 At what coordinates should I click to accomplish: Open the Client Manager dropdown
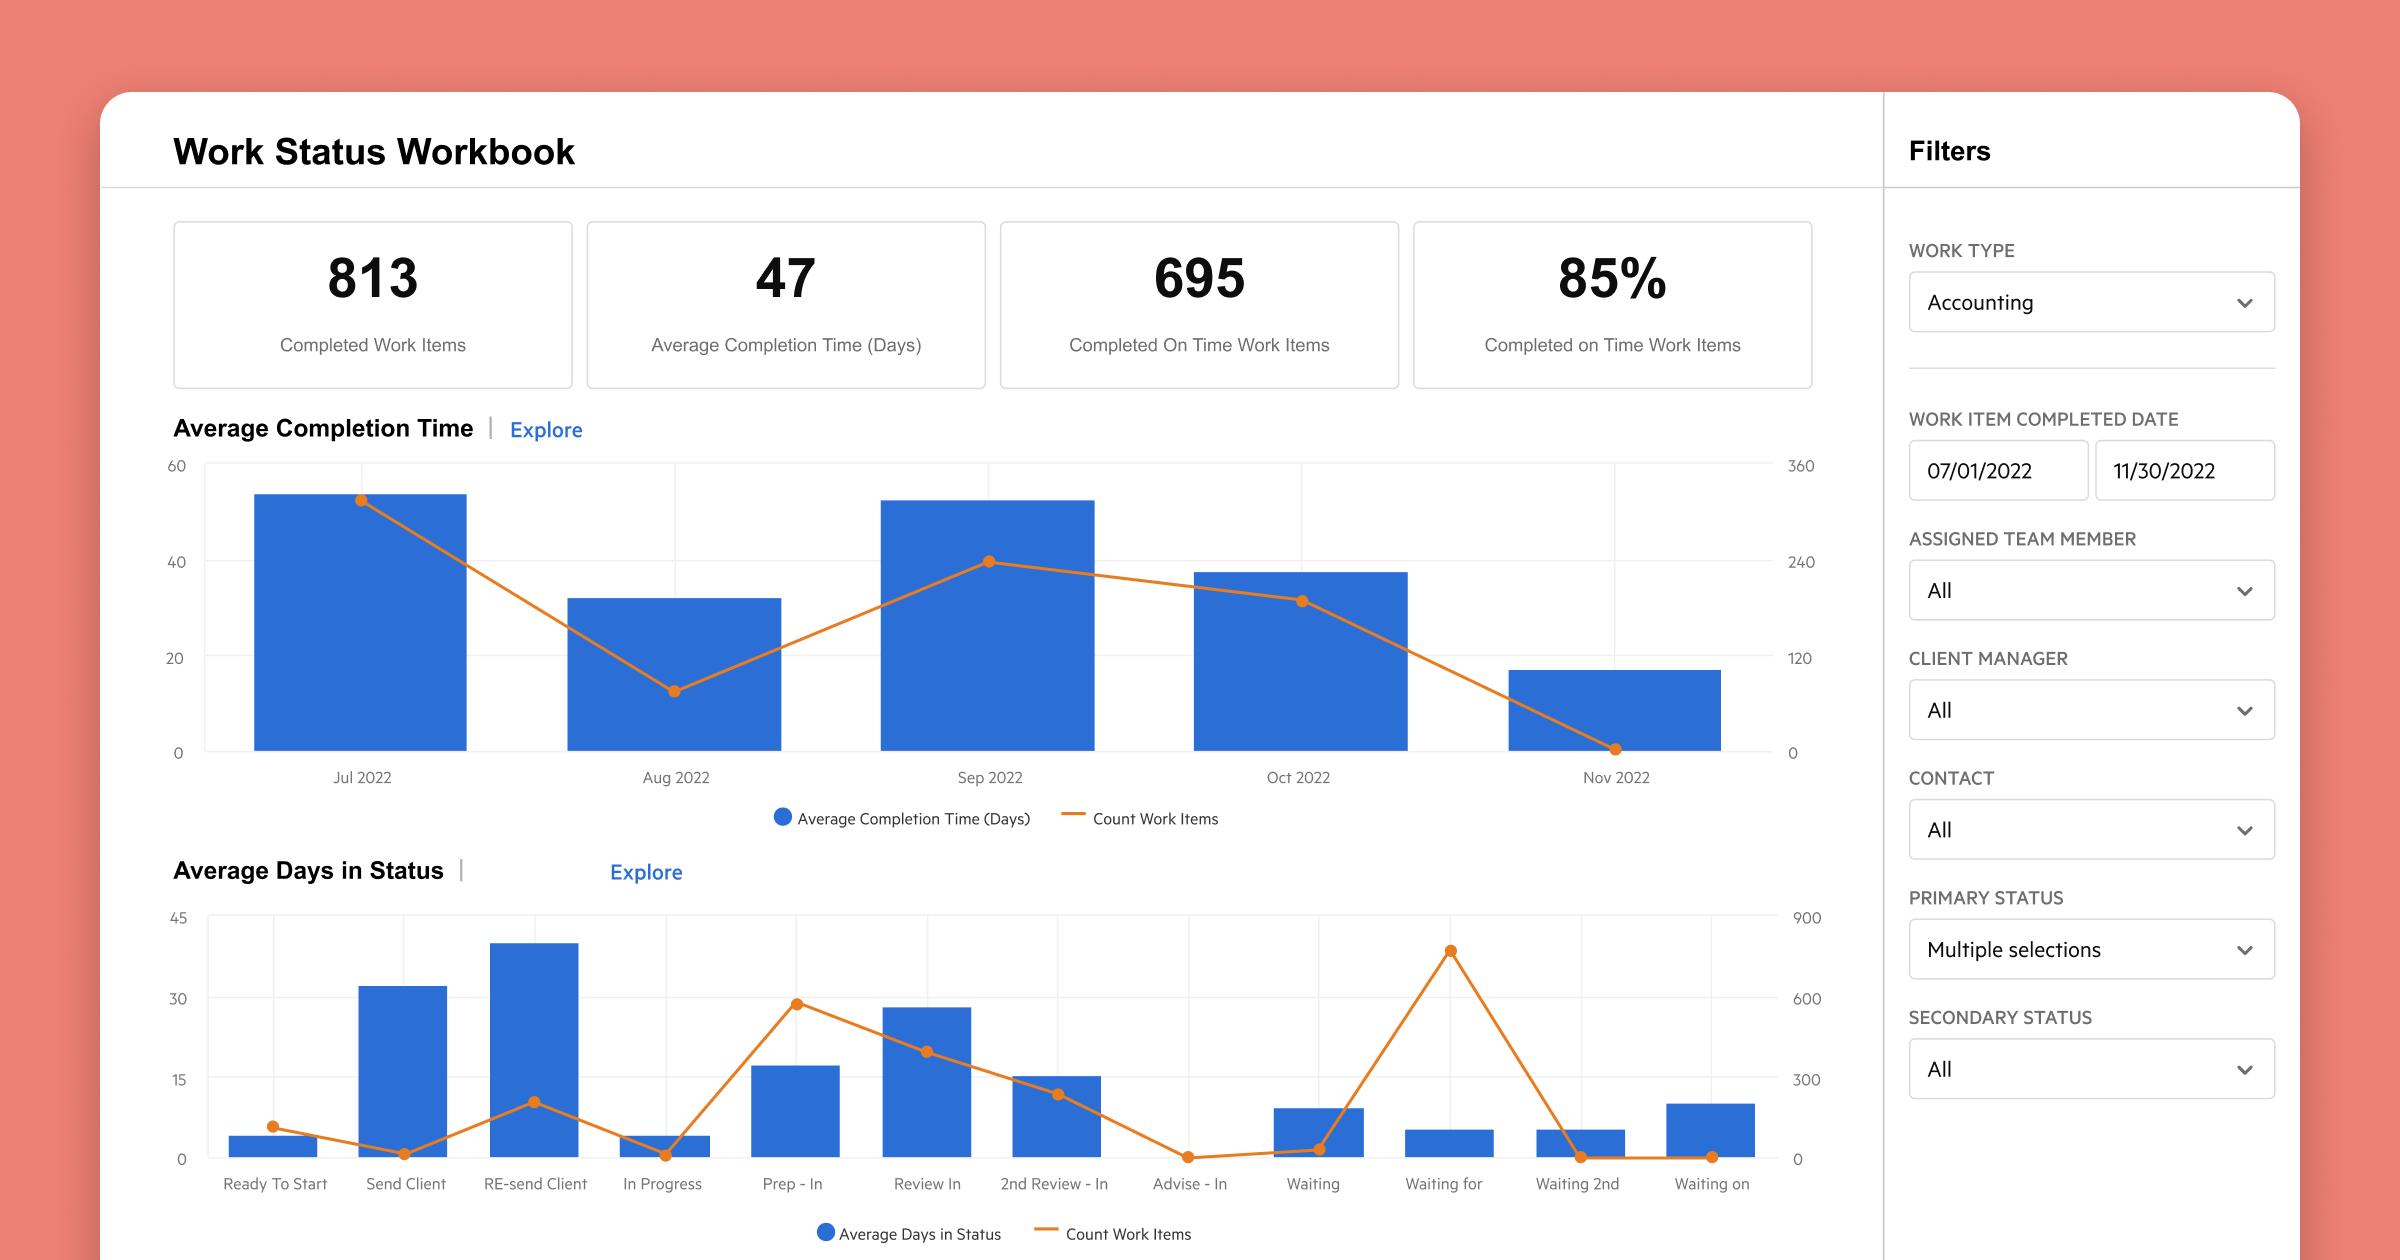pyautogui.click(x=2091, y=710)
